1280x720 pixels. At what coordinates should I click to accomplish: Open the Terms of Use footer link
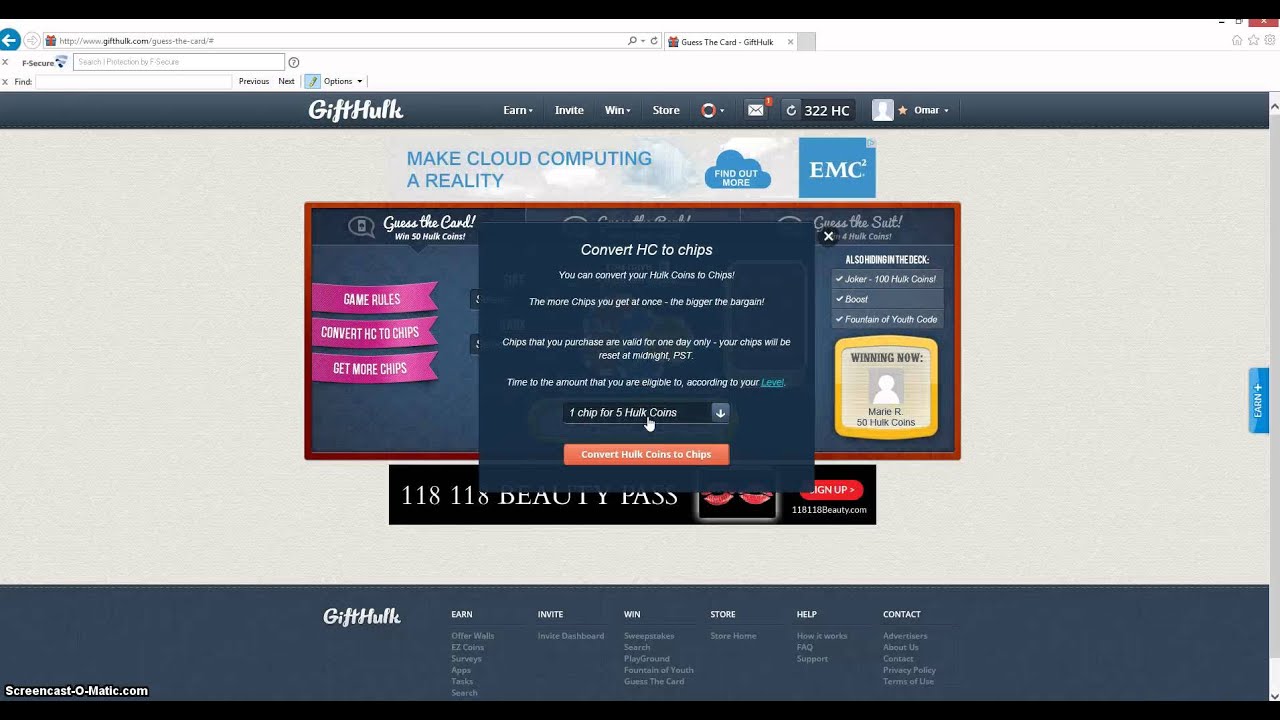coord(908,682)
